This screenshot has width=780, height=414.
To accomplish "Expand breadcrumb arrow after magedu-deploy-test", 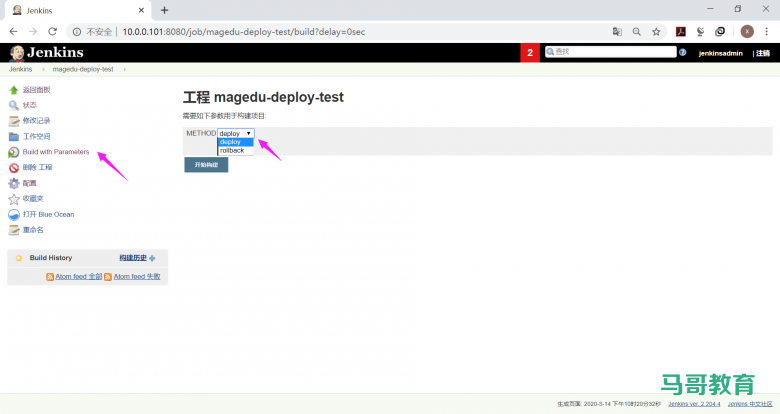I will coord(124,69).
